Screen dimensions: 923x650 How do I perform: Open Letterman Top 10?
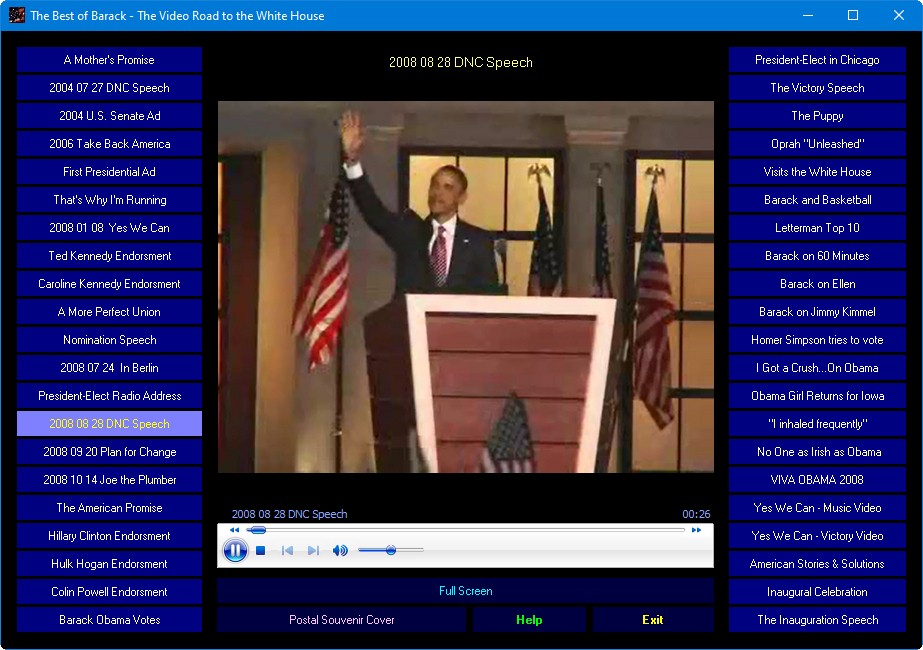pos(817,227)
